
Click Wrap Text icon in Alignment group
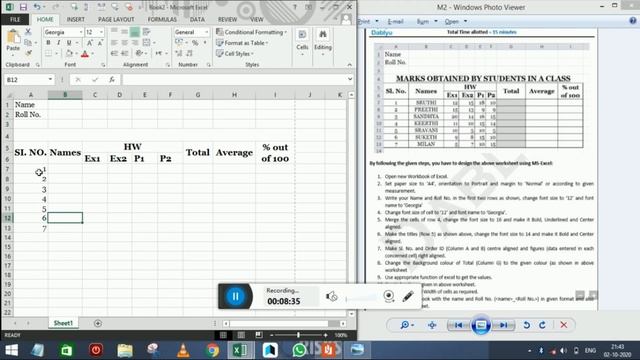[x=147, y=32]
